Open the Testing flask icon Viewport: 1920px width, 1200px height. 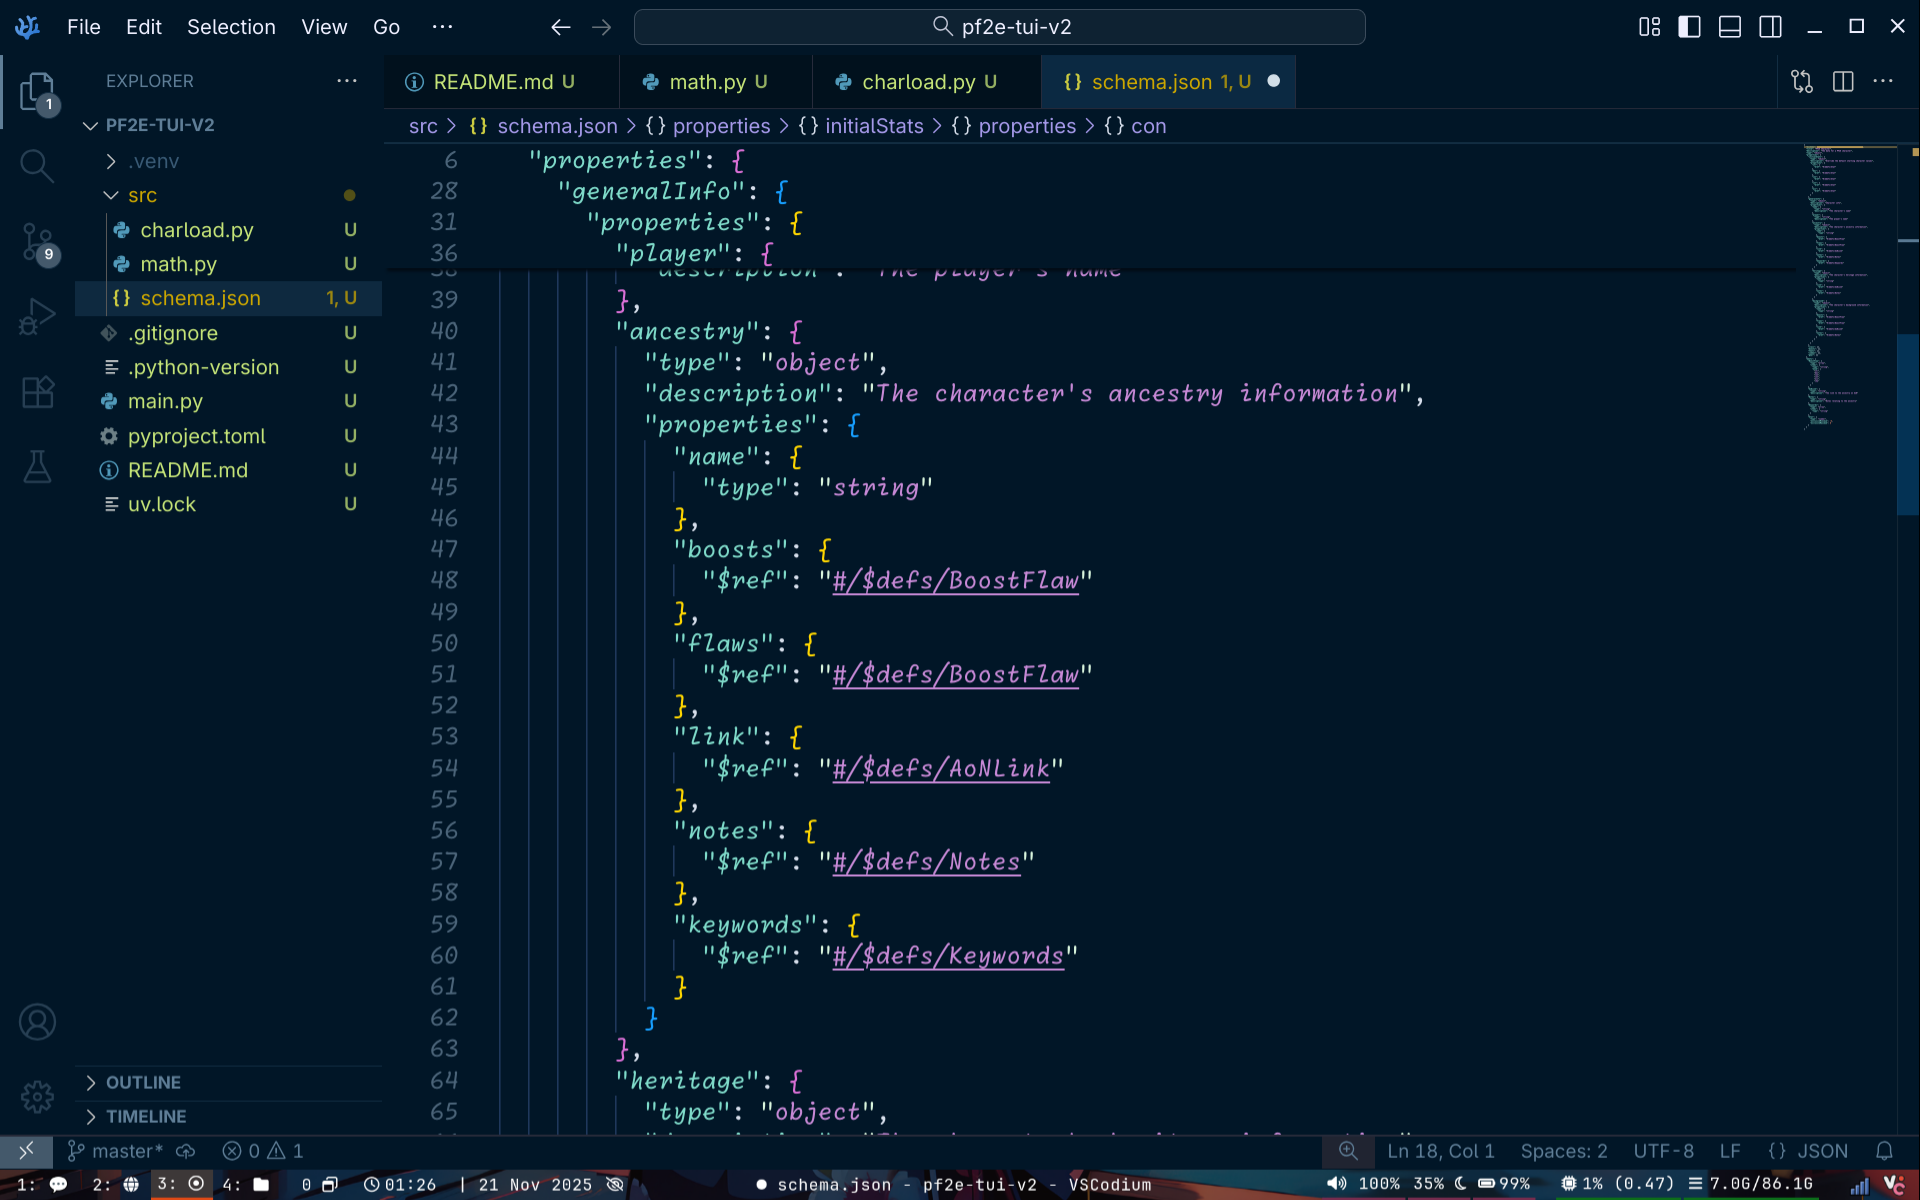coord(37,467)
